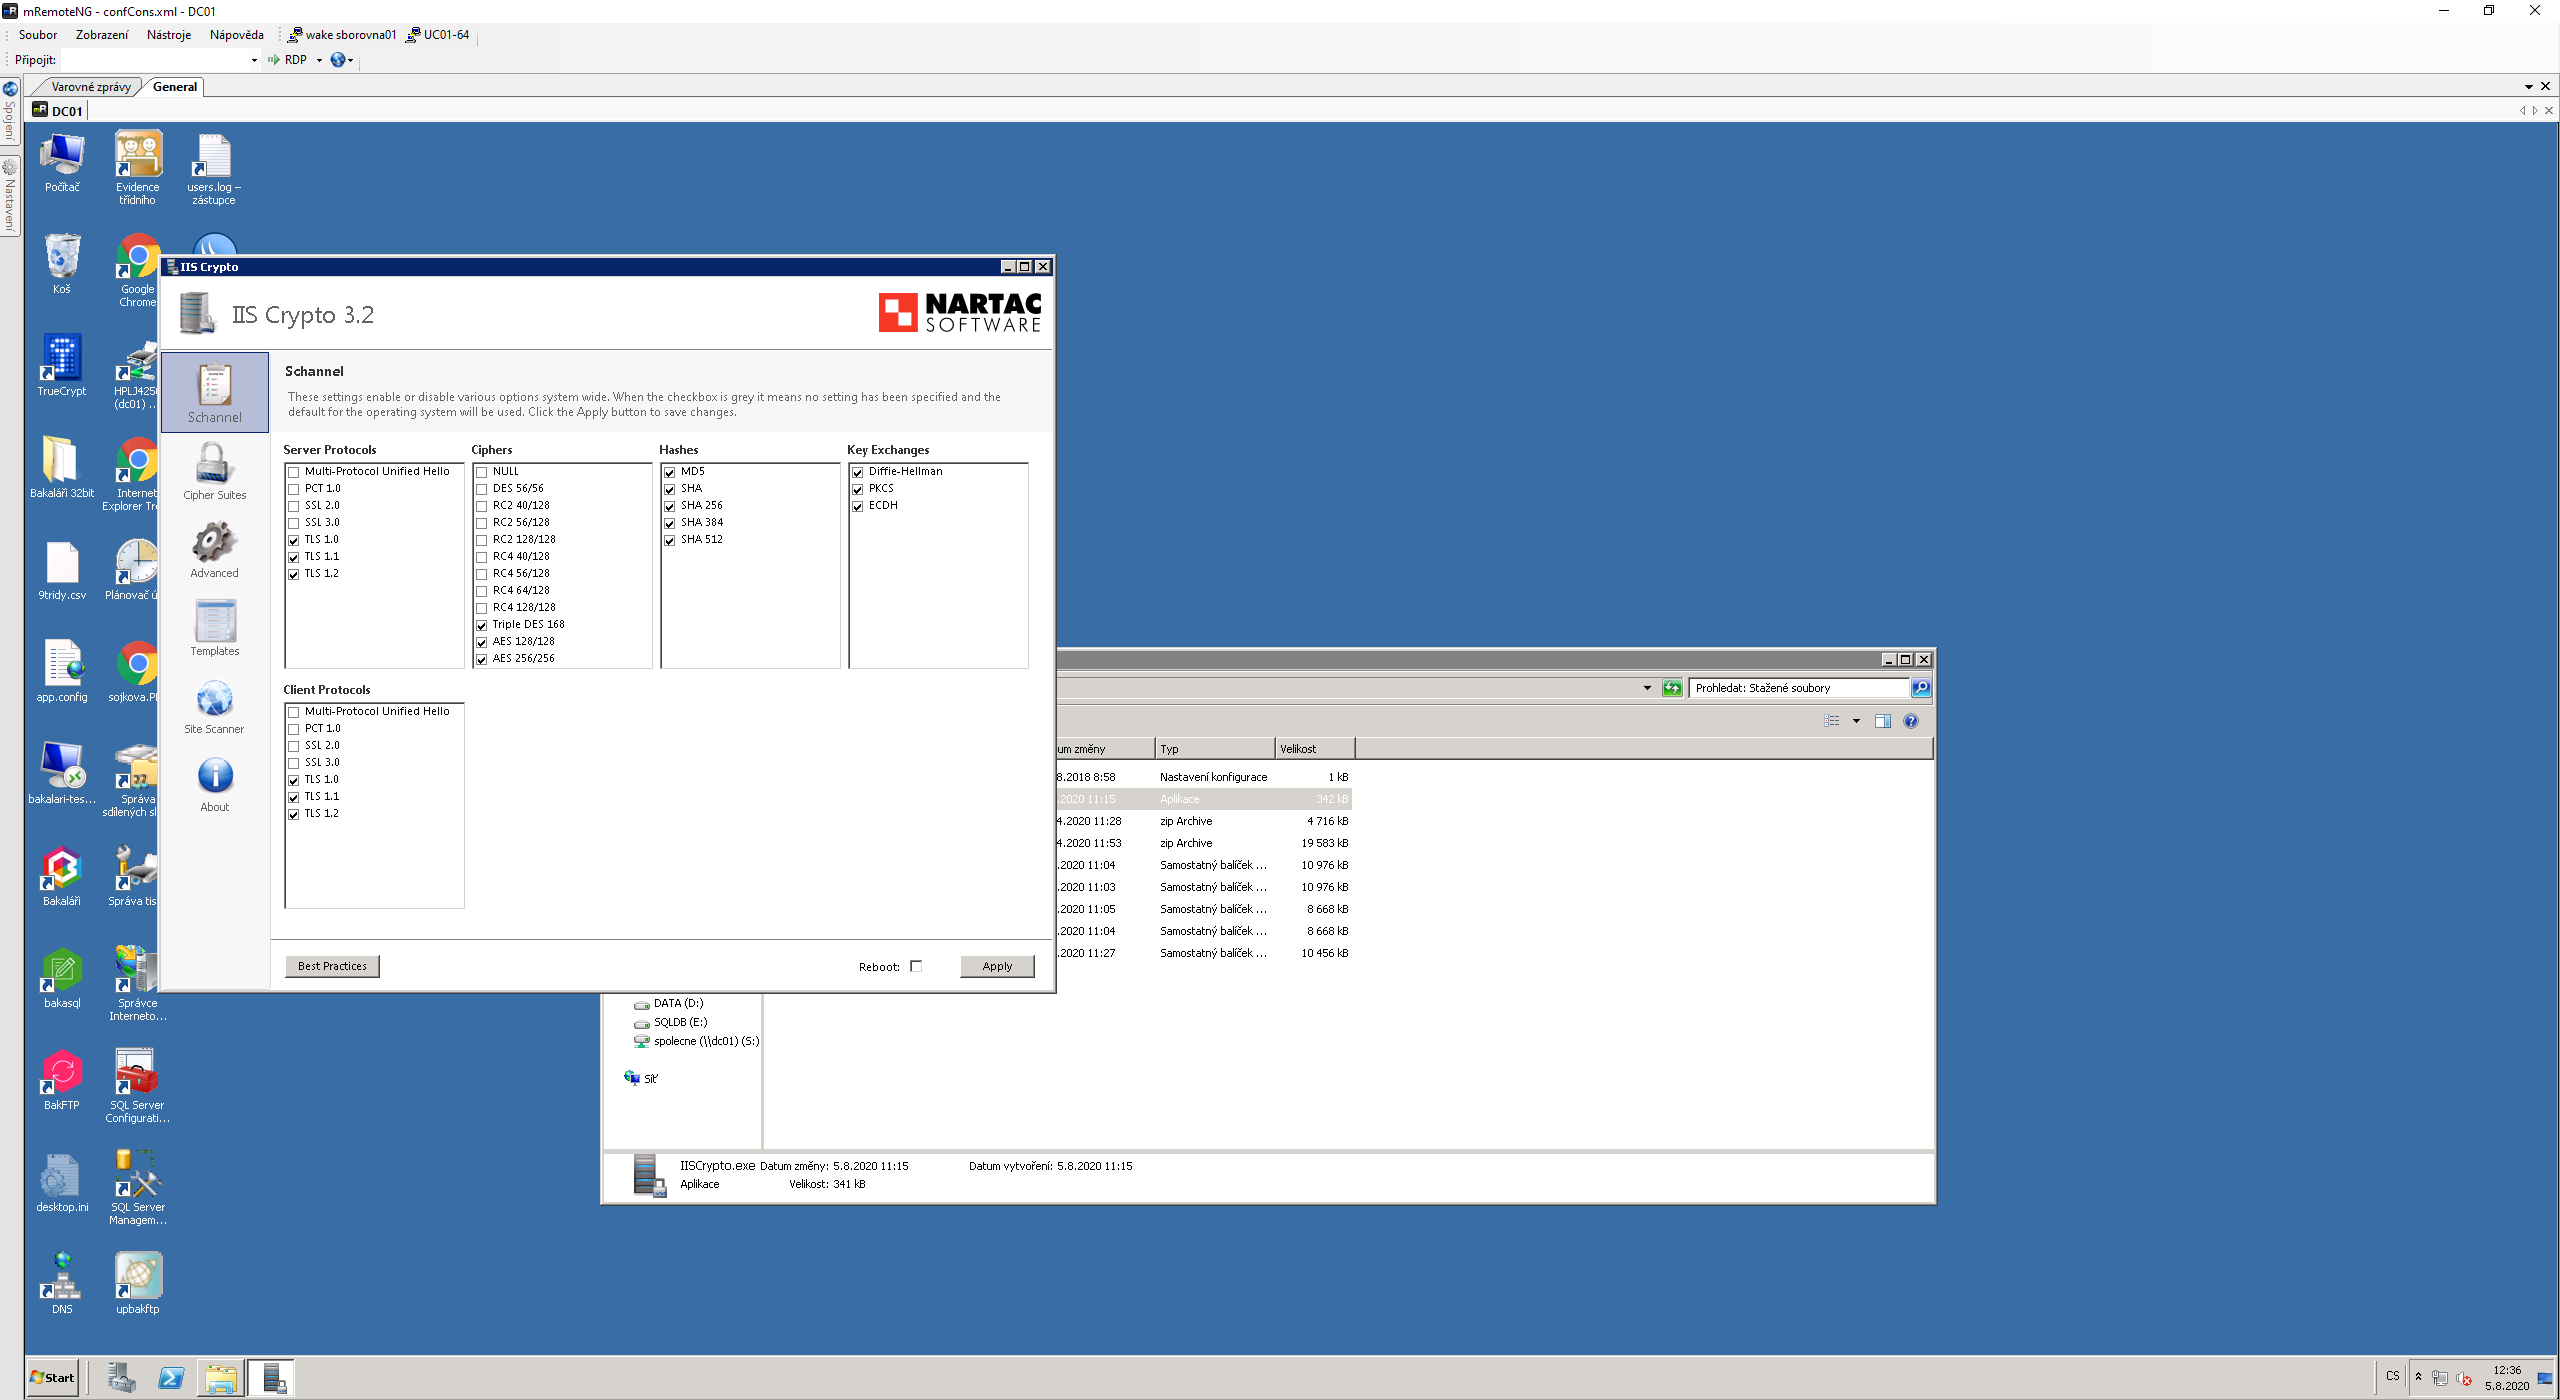Viewport: 2560px width, 1400px height.
Task: Uncheck TLS 1.0 under Server Protocols
Action: tap(294, 540)
